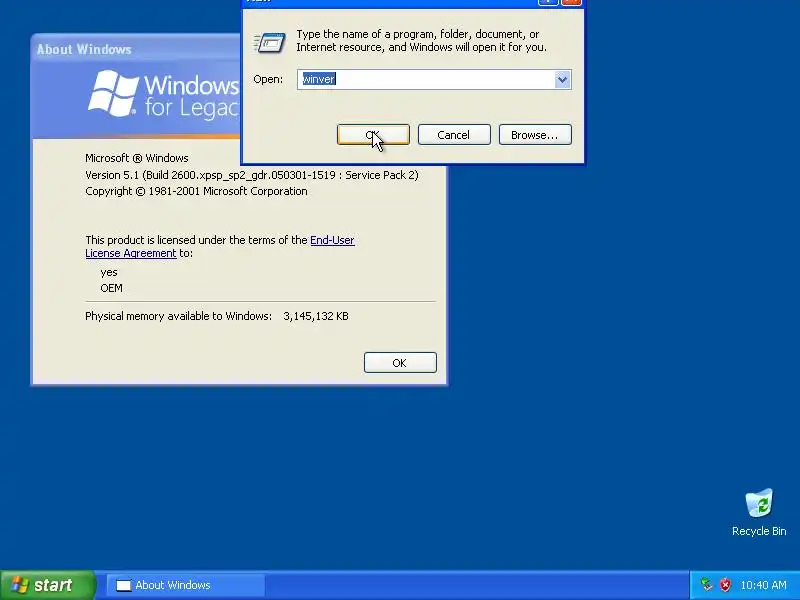The width and height of the screenshot is (800, 600).
Task: Click the 'Physical memory available to Windows' label
Action: click(x=178, y=316)
